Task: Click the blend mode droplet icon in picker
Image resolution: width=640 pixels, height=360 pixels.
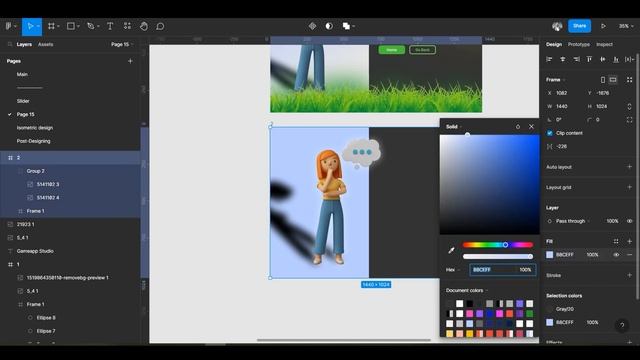Action: (518, 127)
